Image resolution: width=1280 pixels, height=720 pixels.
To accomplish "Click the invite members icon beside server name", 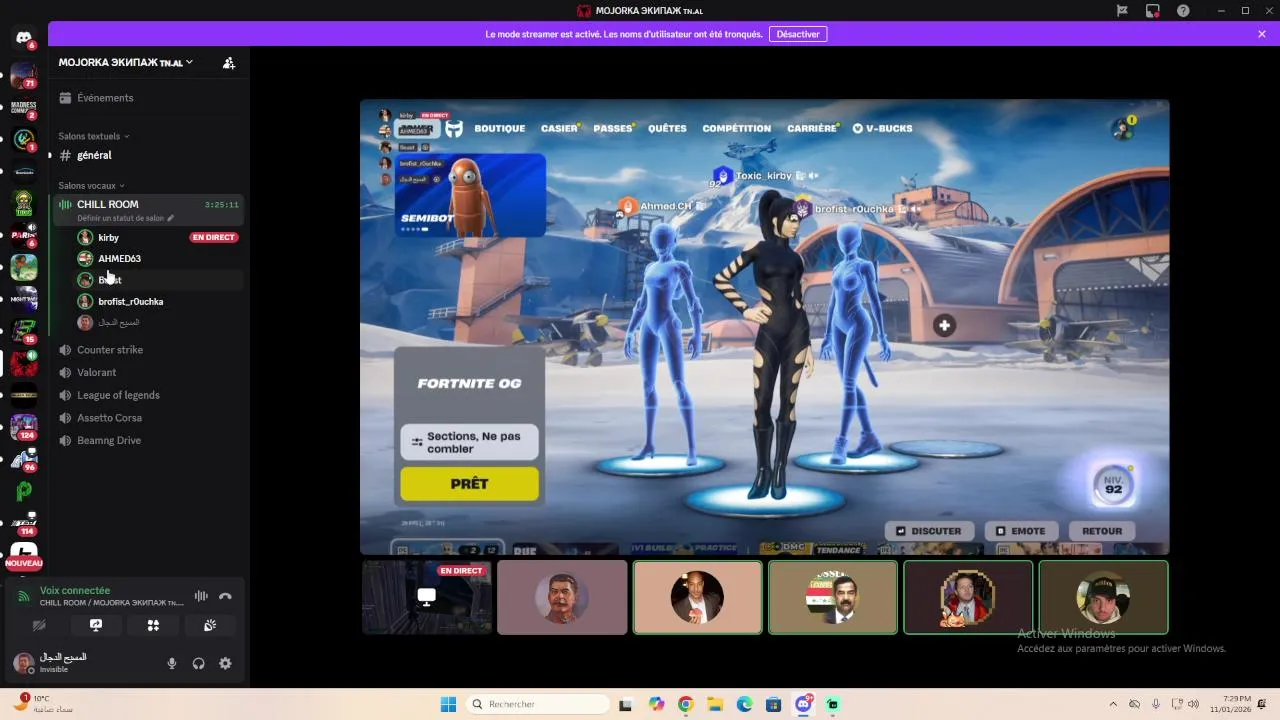I will tap(229, 62).
